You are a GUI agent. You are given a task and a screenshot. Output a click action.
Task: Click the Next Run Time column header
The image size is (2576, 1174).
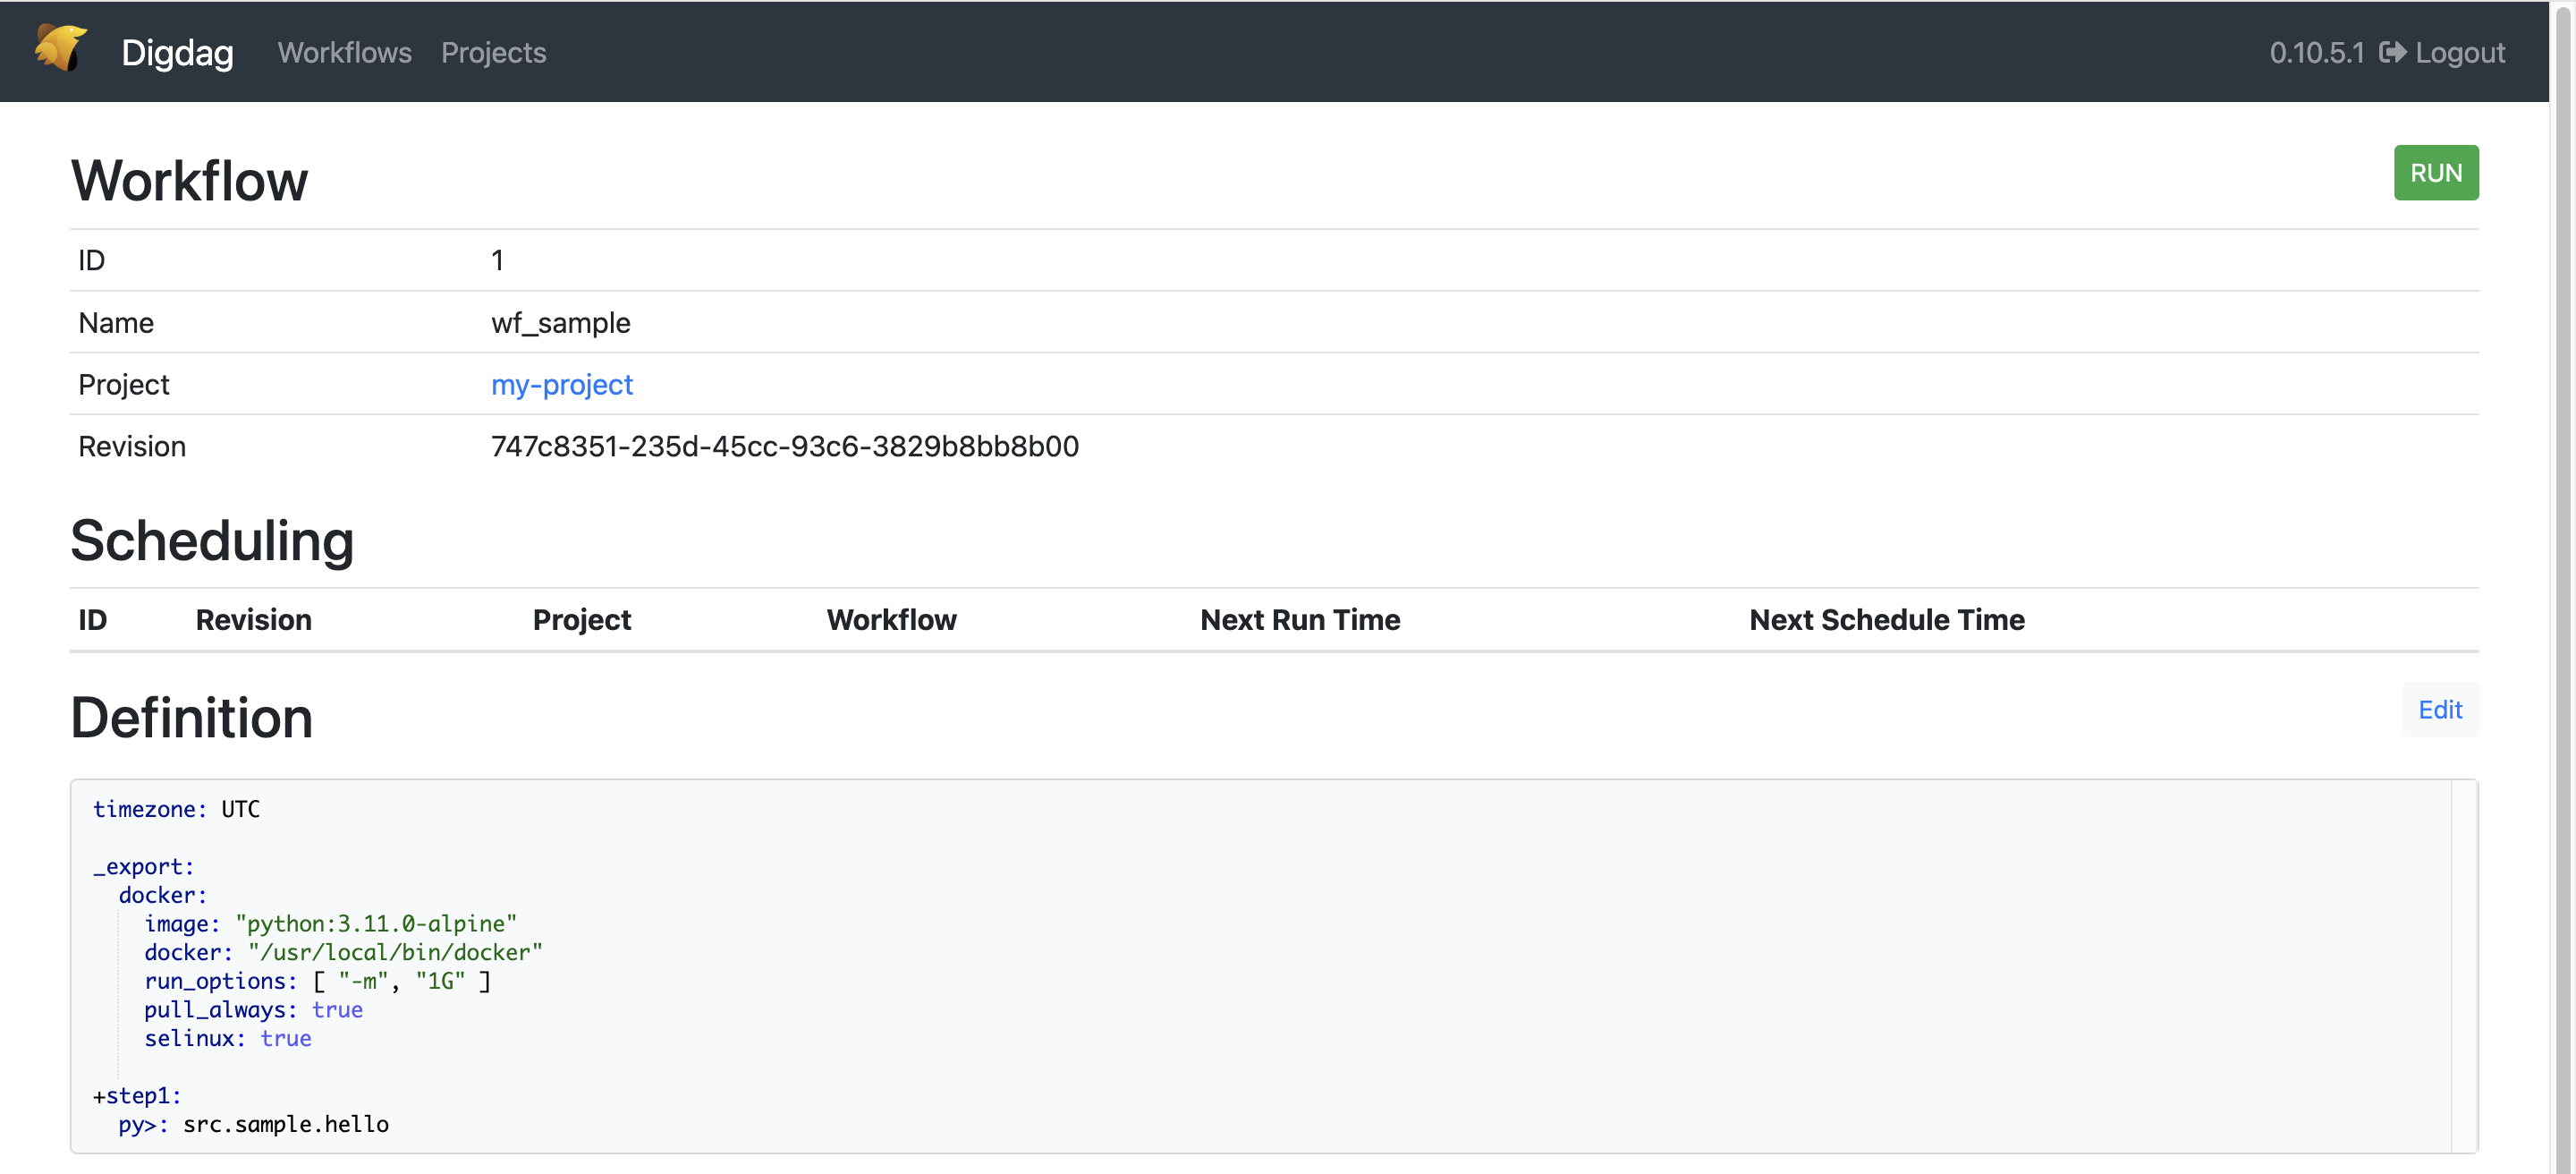pyautogui.click(x=1299, y=620)
